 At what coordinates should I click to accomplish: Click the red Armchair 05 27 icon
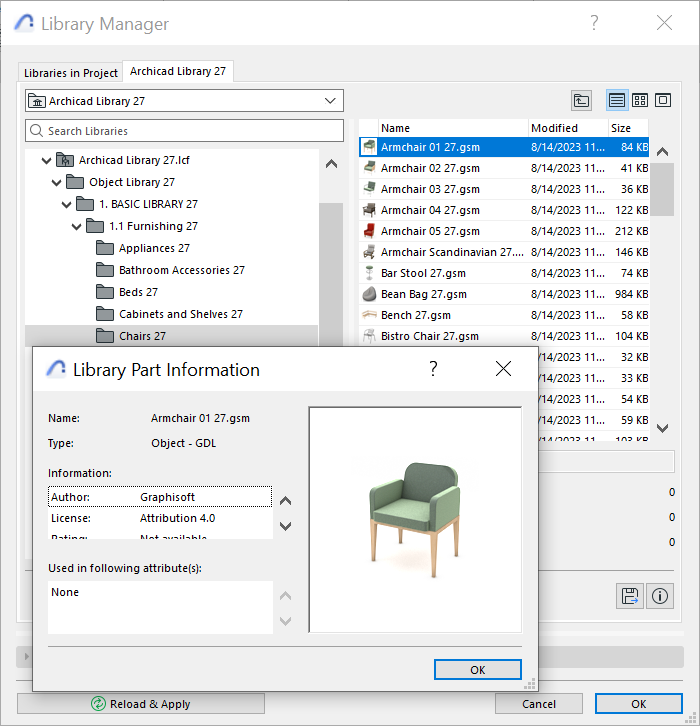pyautogui.click(x=369, y=231)
